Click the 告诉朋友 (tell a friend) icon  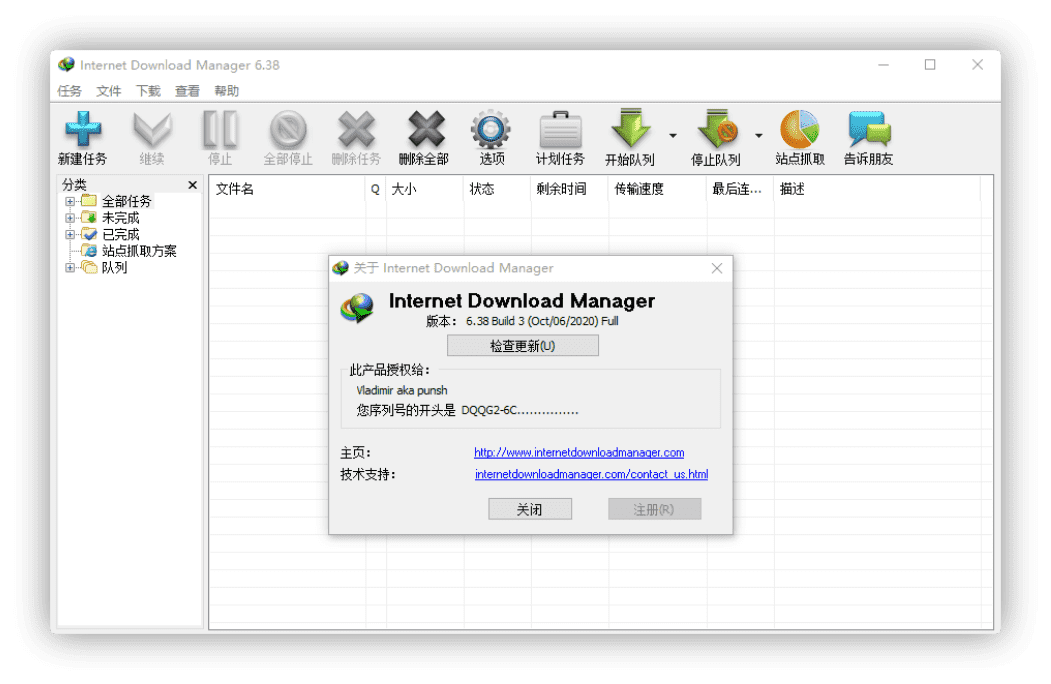click(869, 129)
